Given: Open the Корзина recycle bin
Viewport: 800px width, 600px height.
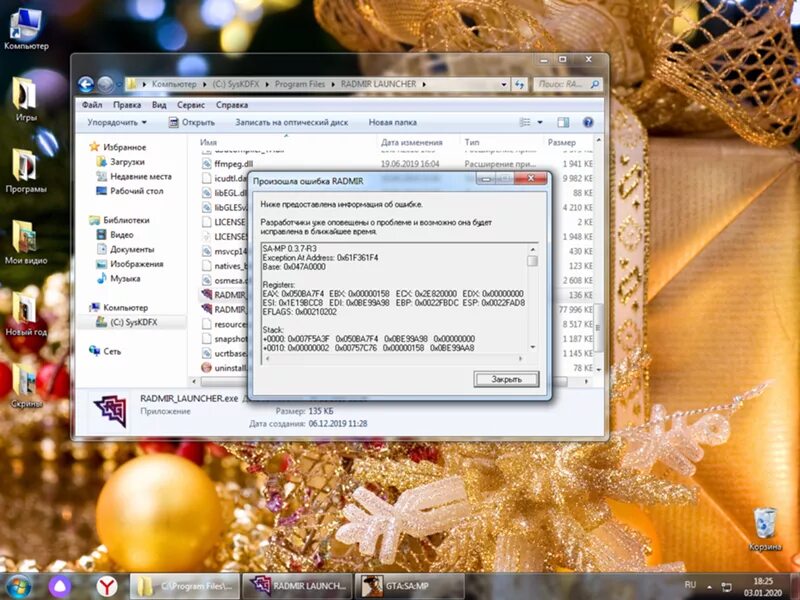Looking at the screenshot, I should [765, 529].
